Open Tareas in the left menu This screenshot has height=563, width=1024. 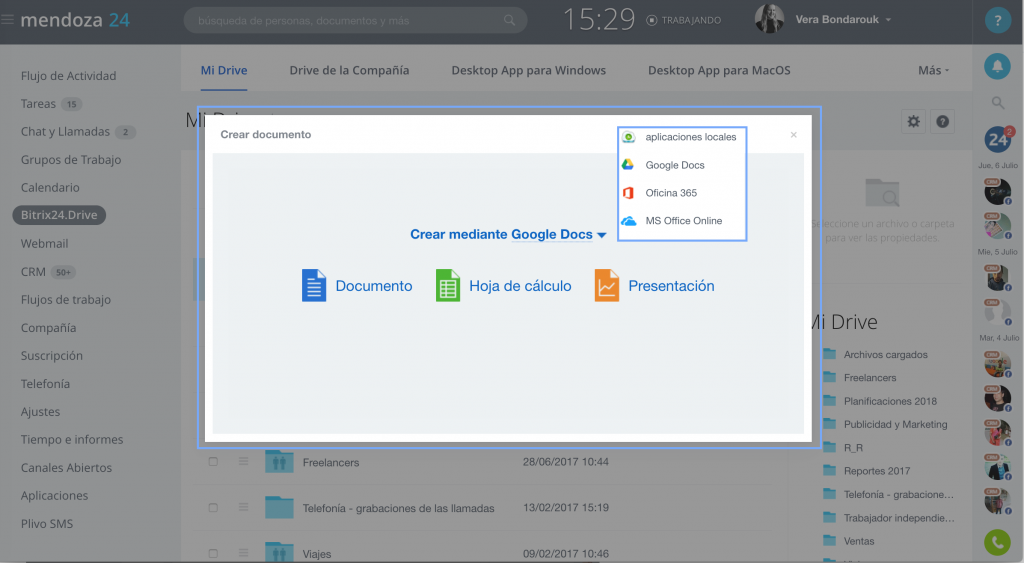click(x=38, y=104)
